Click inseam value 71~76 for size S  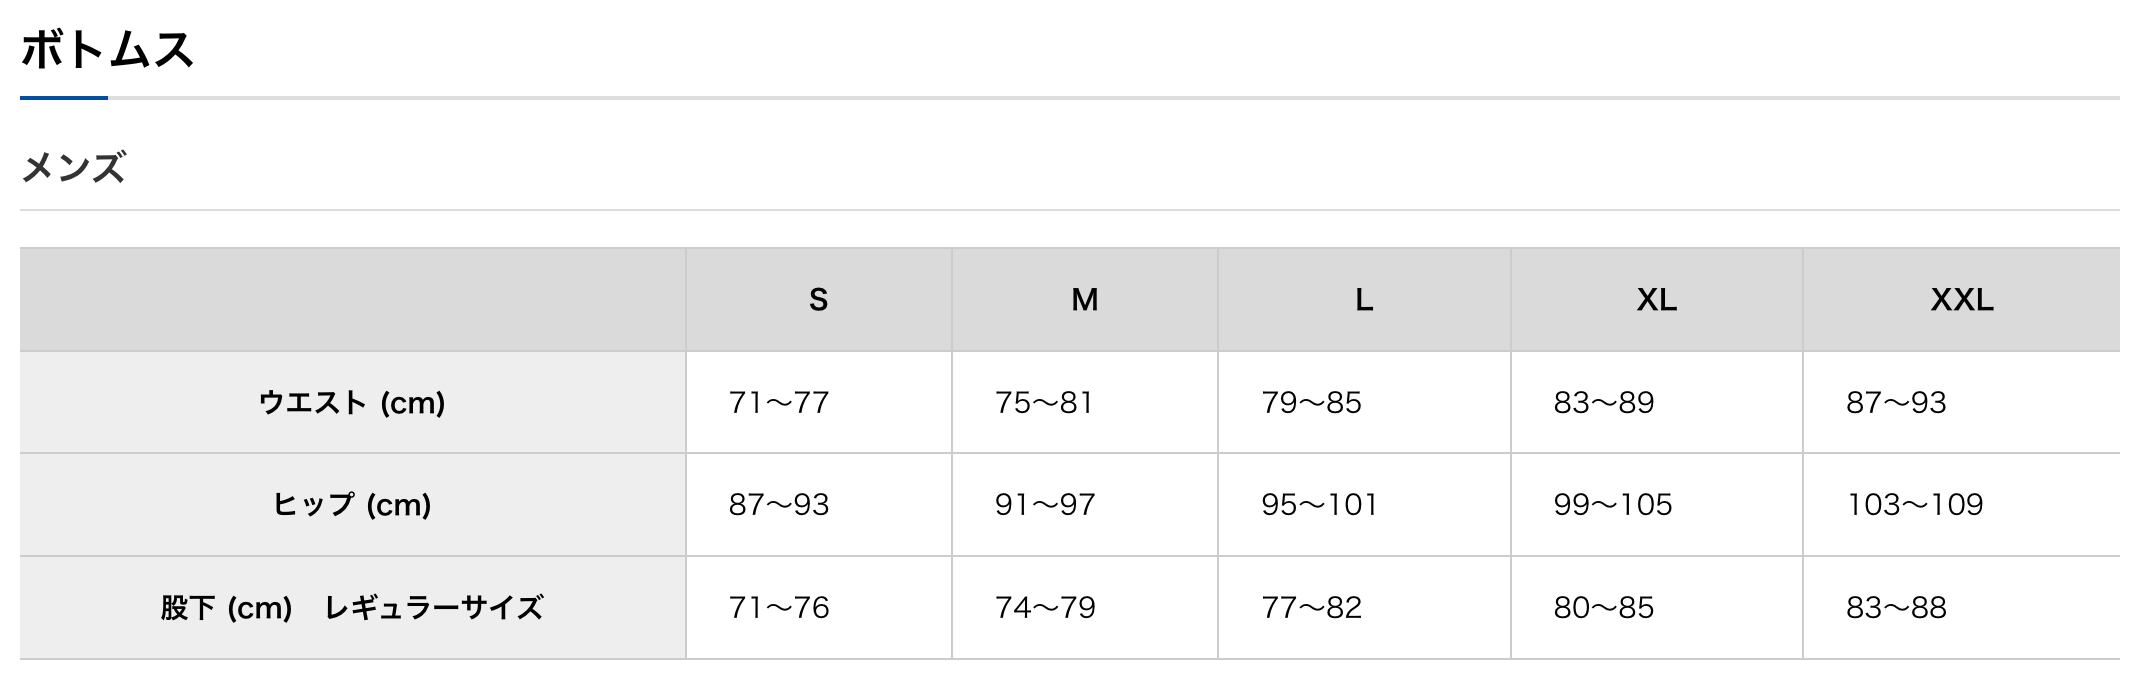[779, 608]
